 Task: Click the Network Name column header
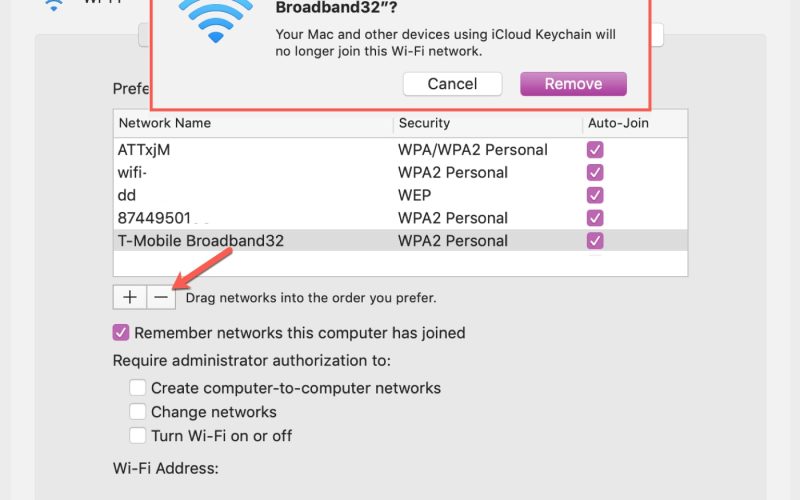[x=252, y=123]
